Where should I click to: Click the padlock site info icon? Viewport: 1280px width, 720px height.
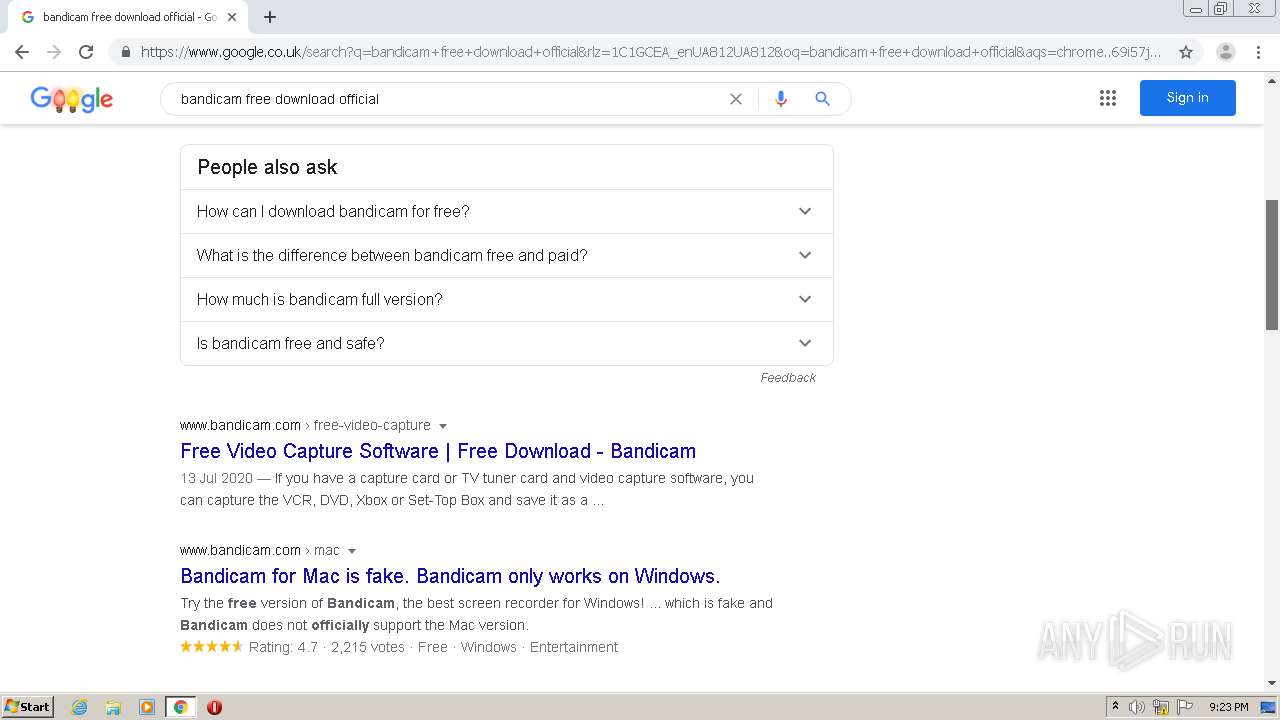tap(125, 52)
